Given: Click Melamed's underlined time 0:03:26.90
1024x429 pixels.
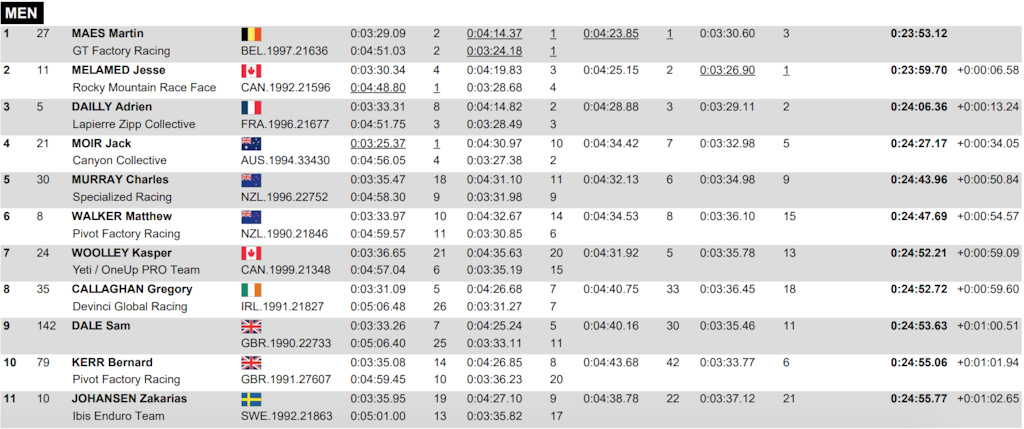Looking at the screenshot, I should (x=727, y=70).
